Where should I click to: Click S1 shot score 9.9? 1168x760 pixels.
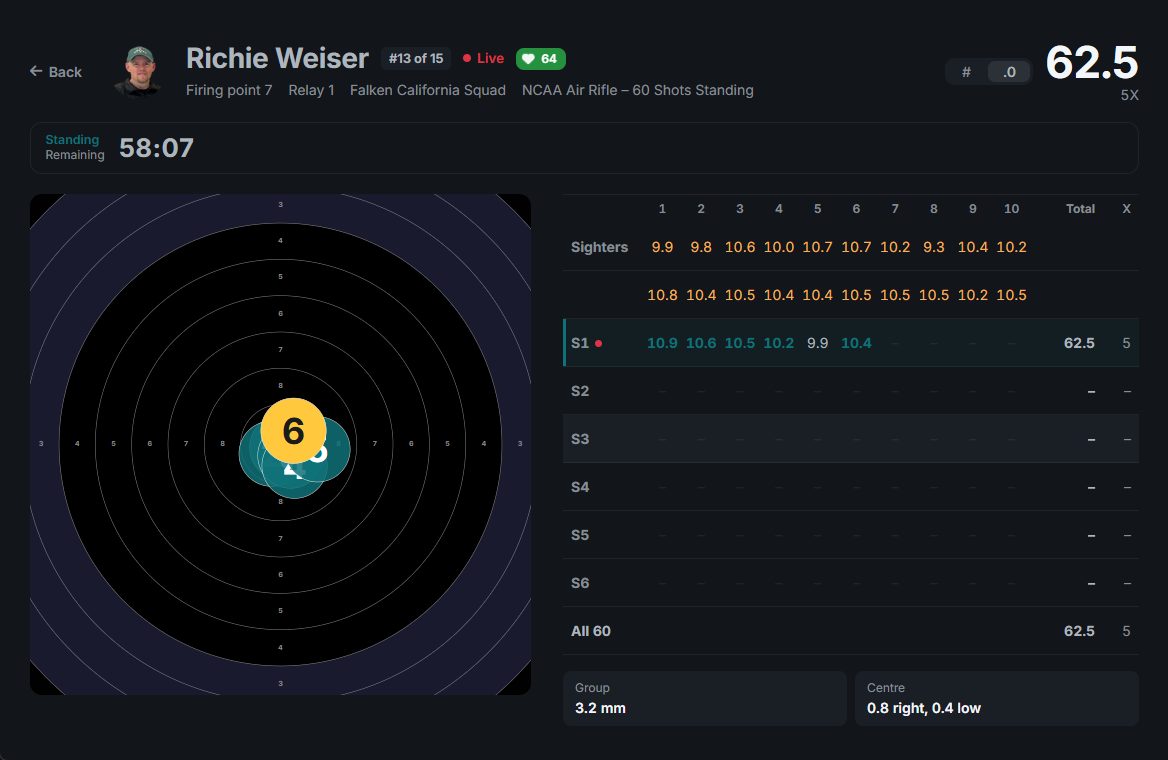pyautogui.click(x=817, y=343)
